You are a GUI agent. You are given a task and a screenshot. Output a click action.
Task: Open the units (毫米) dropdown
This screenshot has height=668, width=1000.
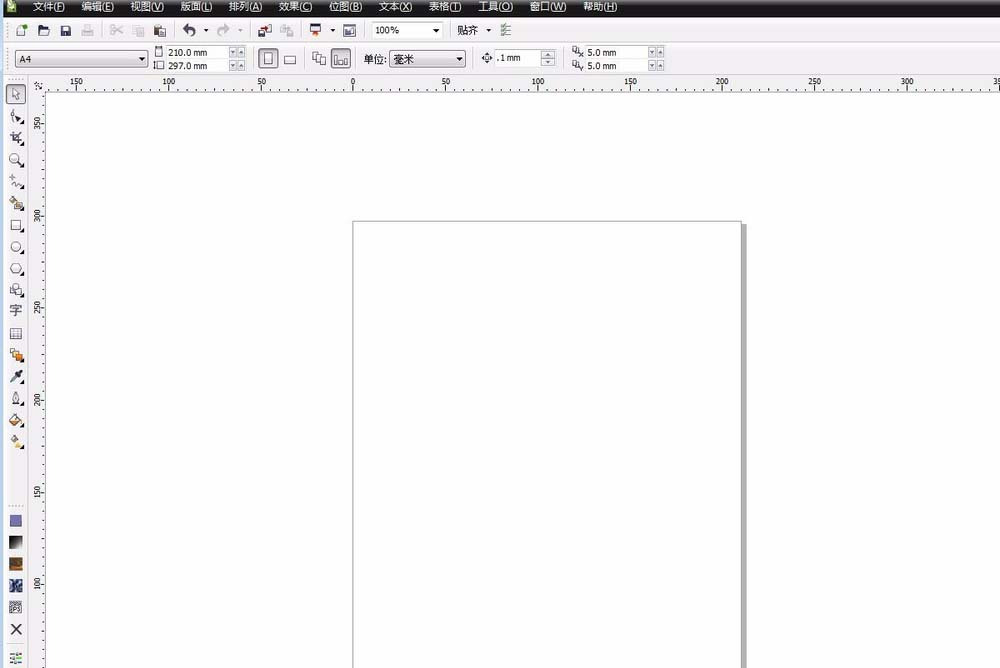click(459, 60)
